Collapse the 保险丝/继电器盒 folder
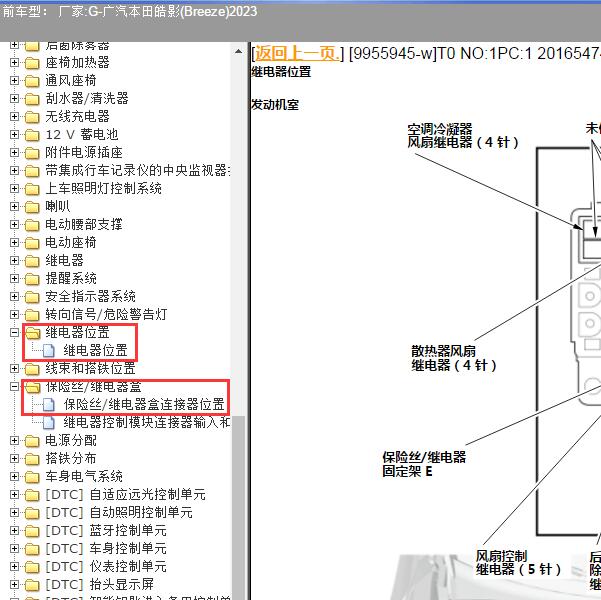The height and width of the screenshot is (600, 601). [15, 386]
